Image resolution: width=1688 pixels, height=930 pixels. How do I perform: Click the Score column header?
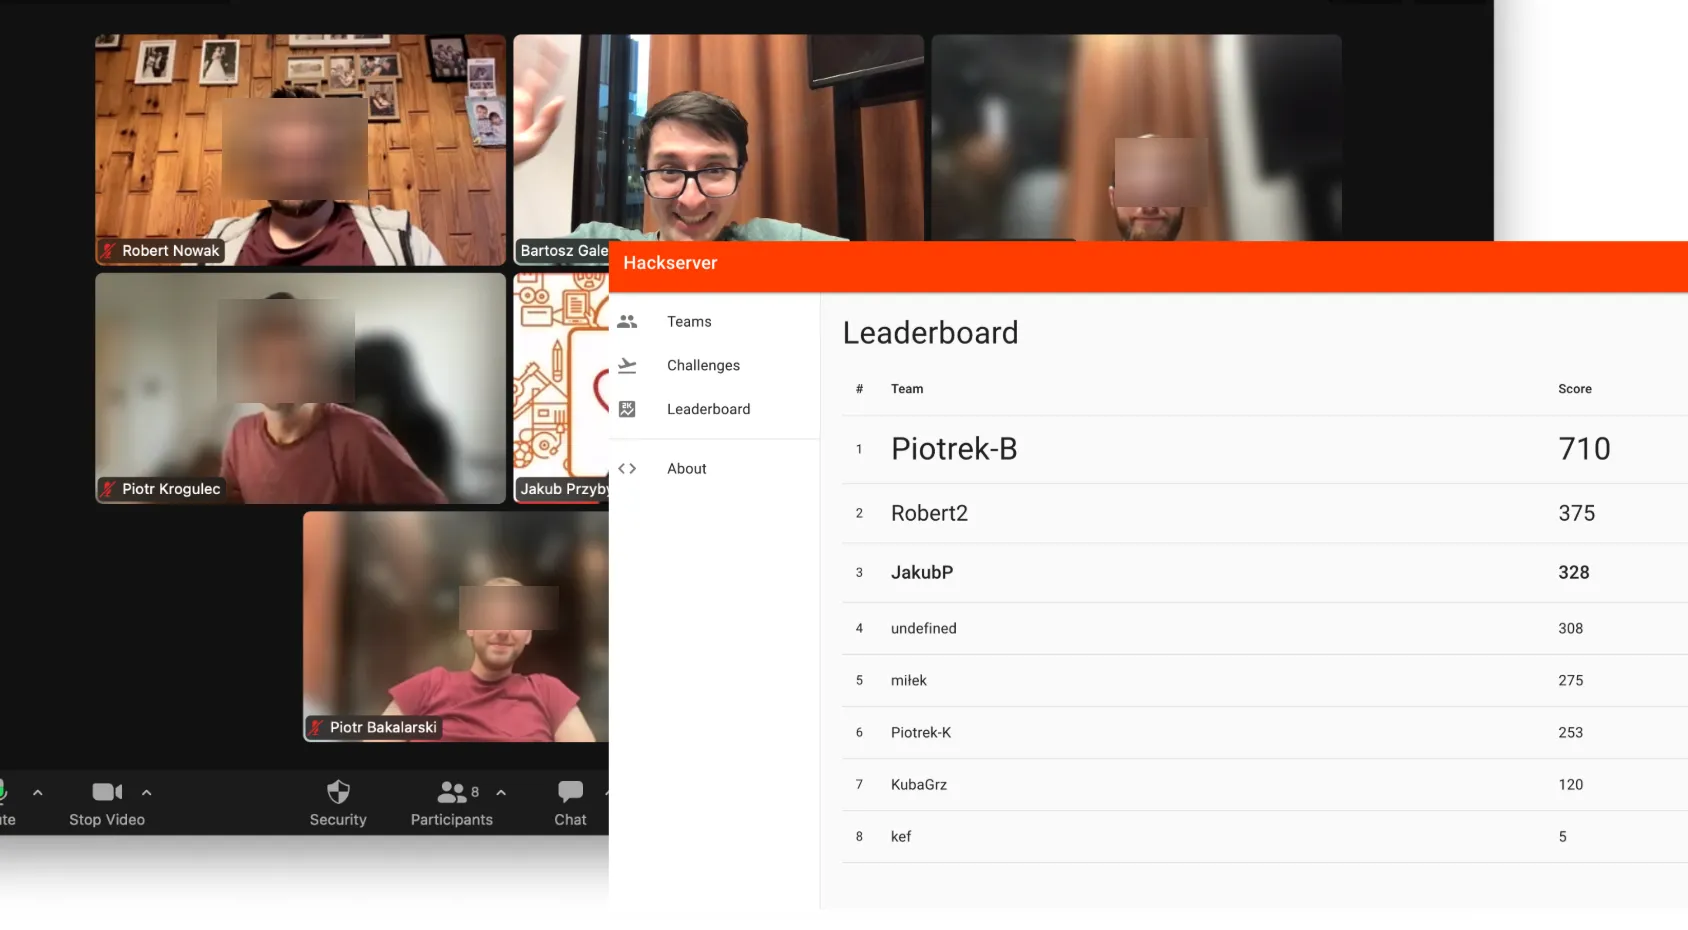click(1574, 389)
